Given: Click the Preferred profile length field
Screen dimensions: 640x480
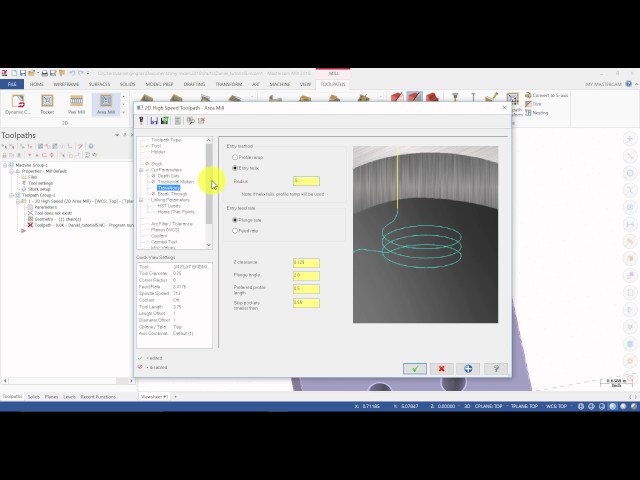Looking at the screenshot, I should [306, 289].
